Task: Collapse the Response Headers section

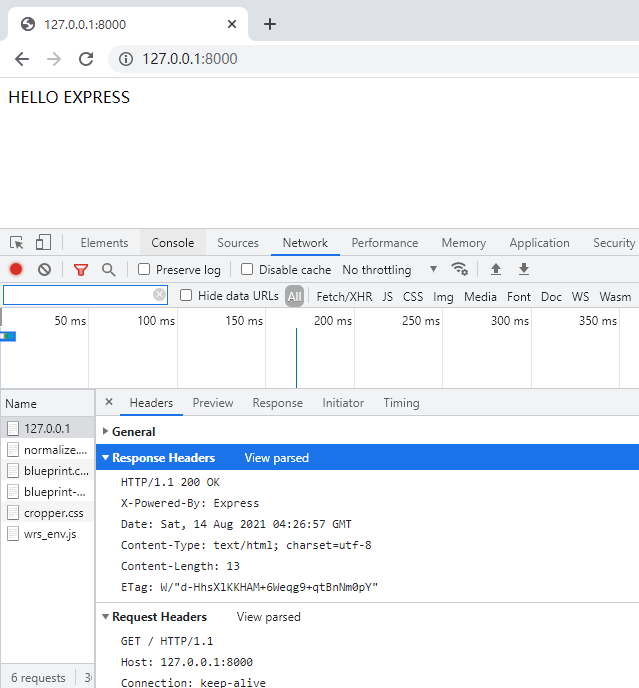Action: tap(105, 458)
